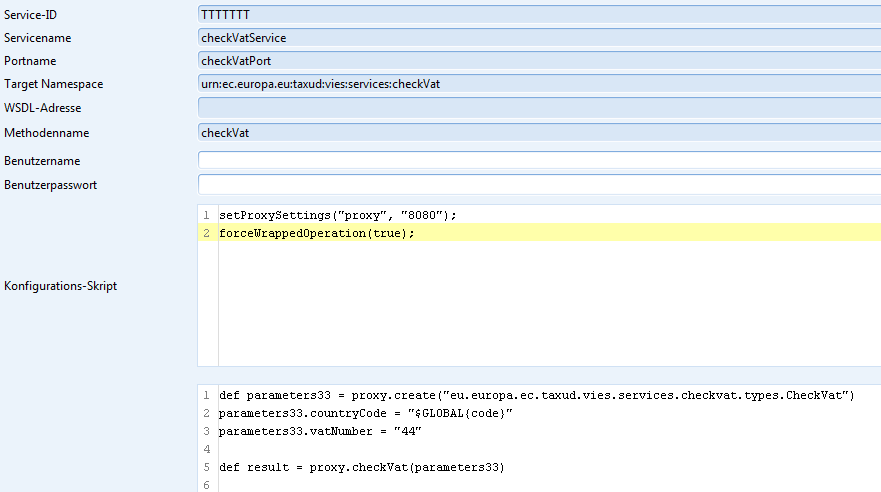Place cursor on the setProxySettings script line

(x=338, y=215)
